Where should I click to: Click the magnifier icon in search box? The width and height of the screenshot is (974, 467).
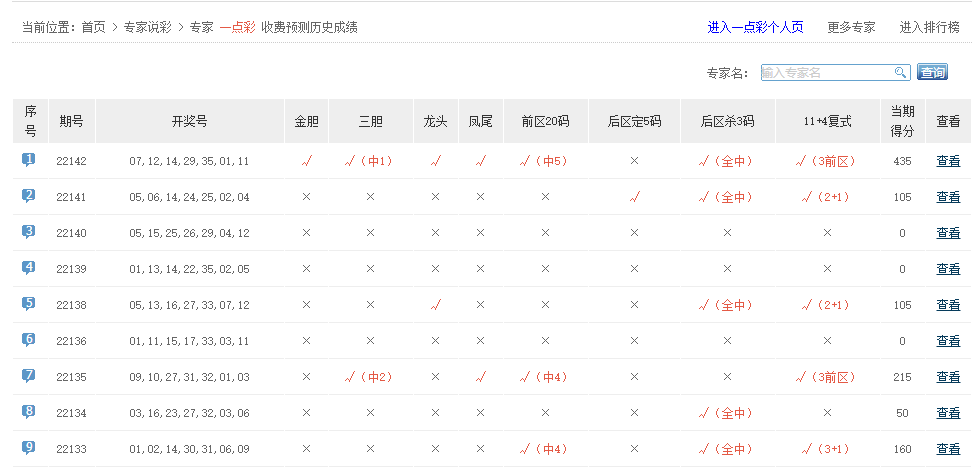(x=900, y=72)
